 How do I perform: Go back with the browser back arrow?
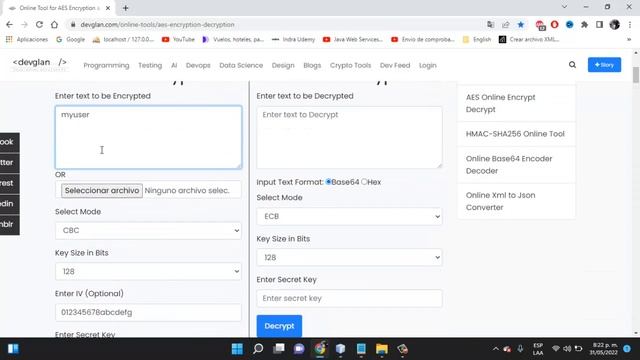[9, 24]
